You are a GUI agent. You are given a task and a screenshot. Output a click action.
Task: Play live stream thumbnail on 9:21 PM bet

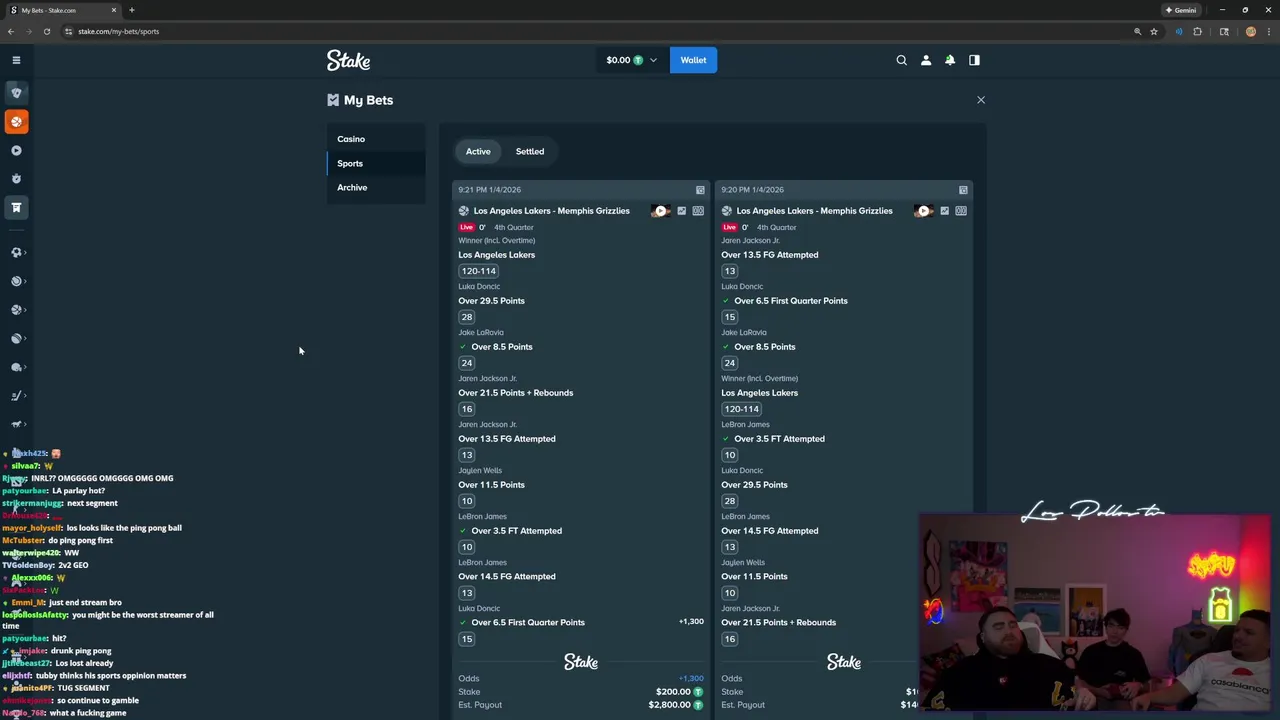tap(660, 211)
